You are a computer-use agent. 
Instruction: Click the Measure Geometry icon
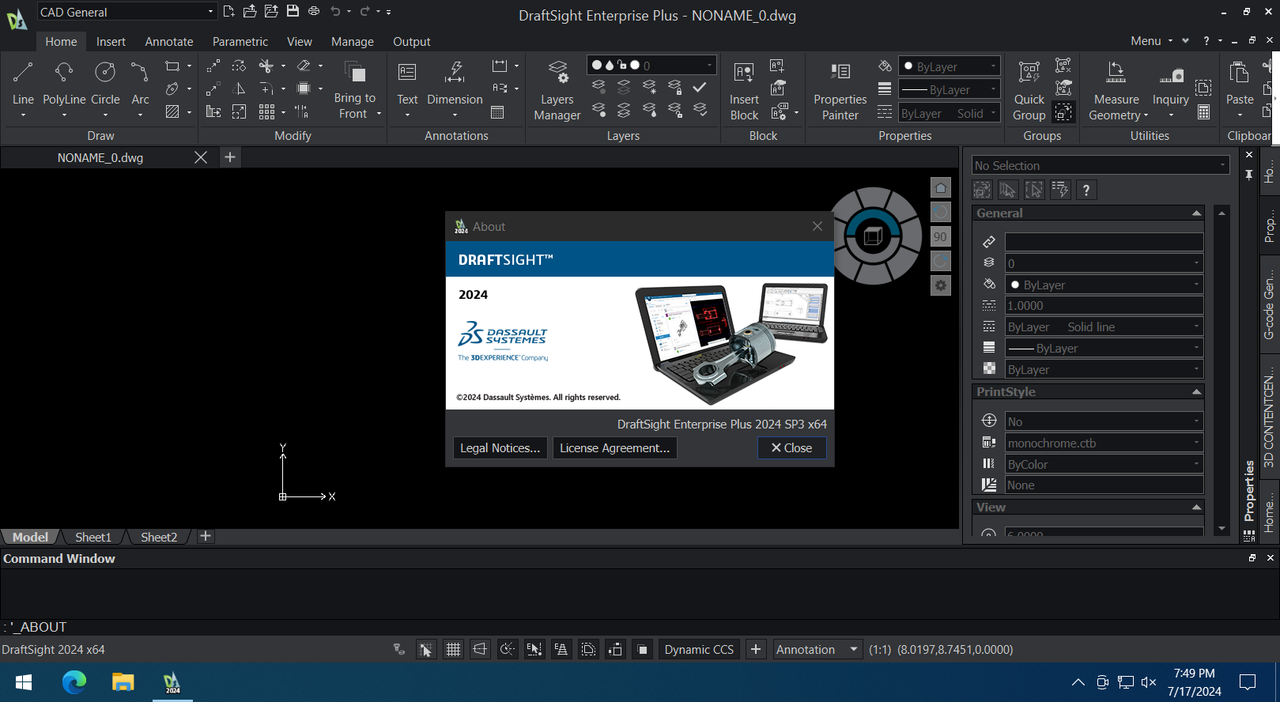click(x=1116, y=73)
